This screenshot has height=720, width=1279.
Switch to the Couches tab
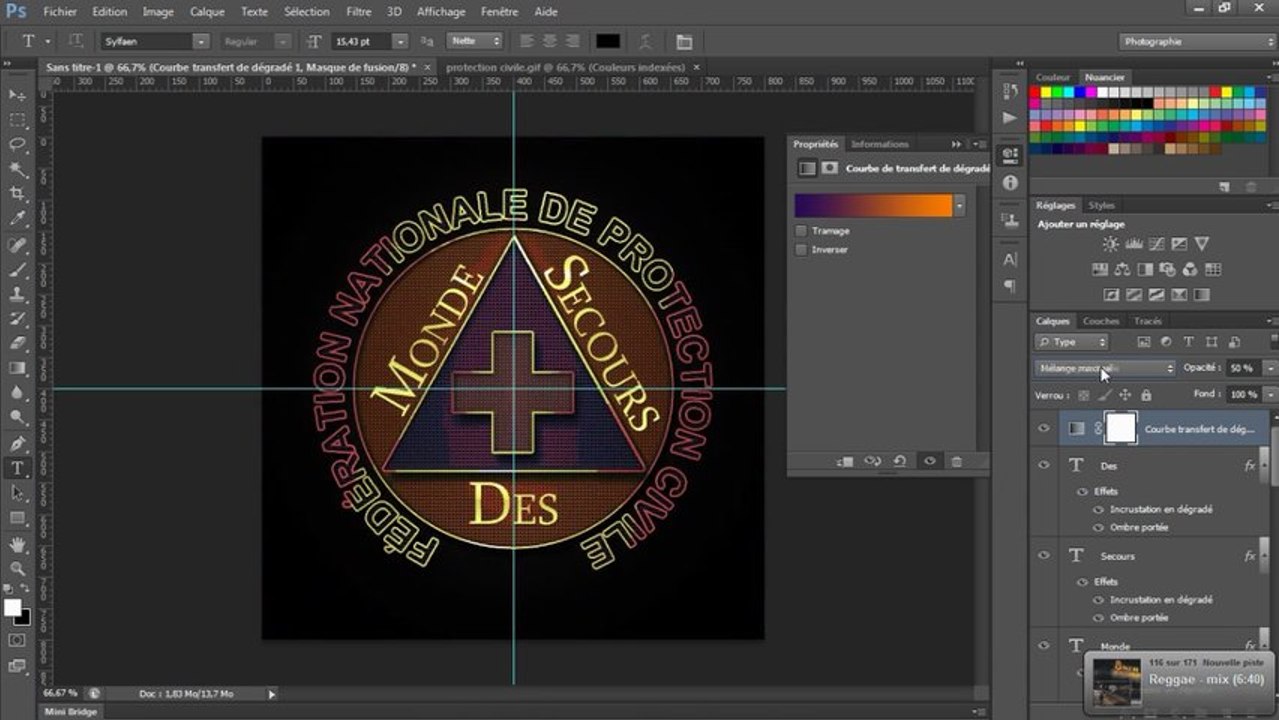pyautogui.click(x=1101, y=321)
